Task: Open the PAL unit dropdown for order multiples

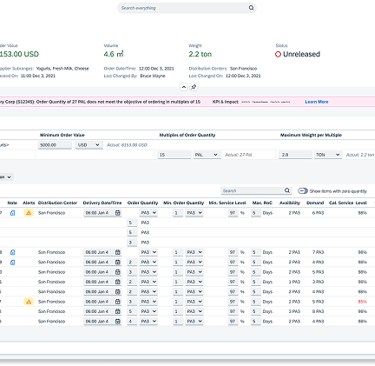Action: point(207,155)
